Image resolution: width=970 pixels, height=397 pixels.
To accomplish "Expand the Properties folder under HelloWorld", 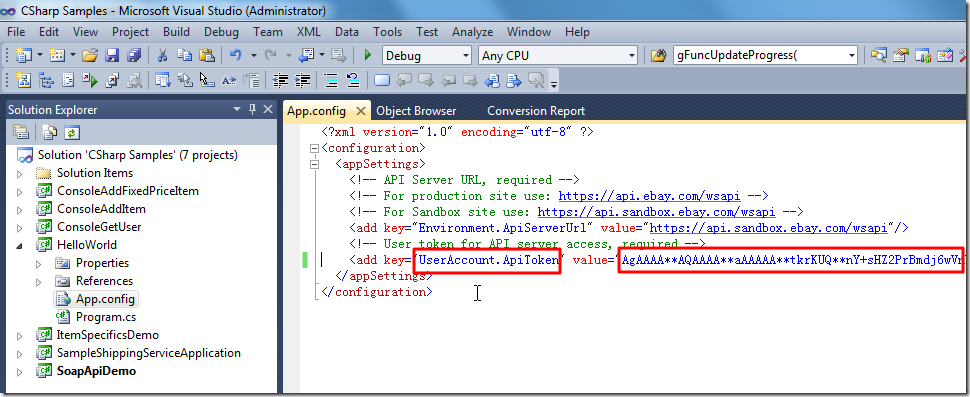I will click(39, 263).
